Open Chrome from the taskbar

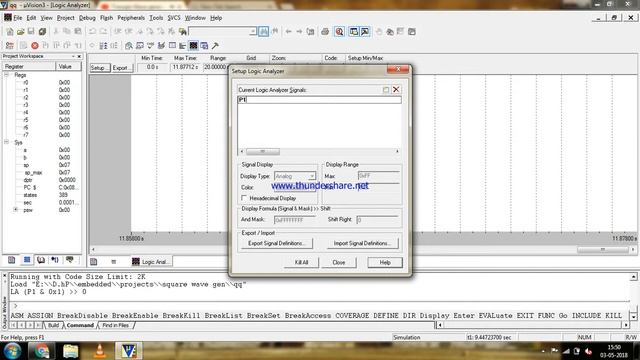click(x=41, y=351)
